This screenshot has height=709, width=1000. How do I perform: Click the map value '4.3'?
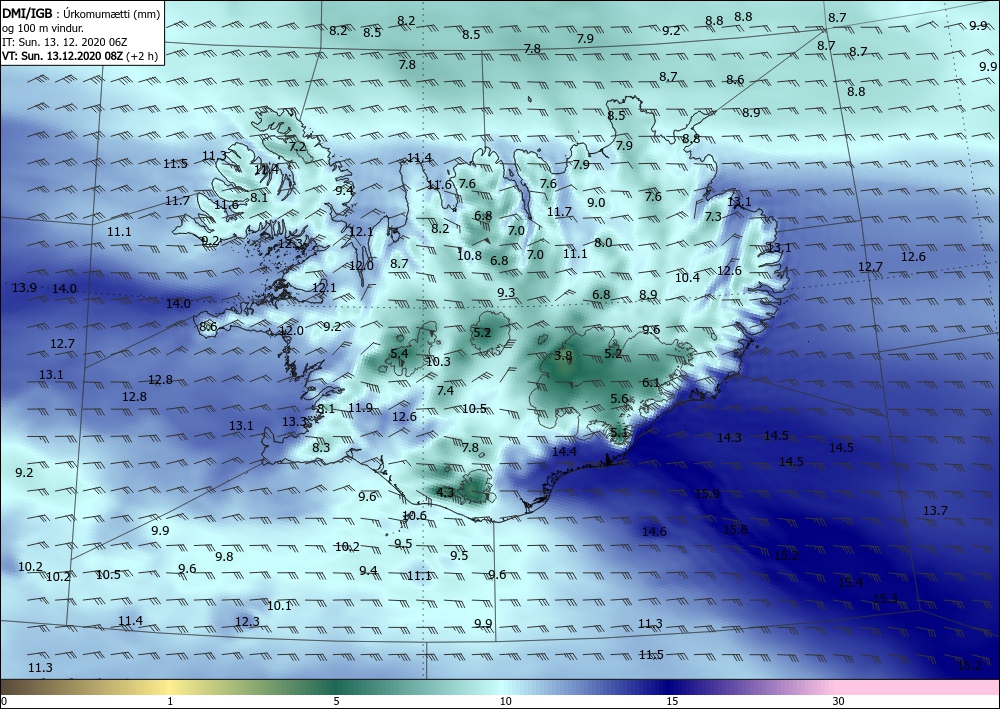(x=445, y=492)
